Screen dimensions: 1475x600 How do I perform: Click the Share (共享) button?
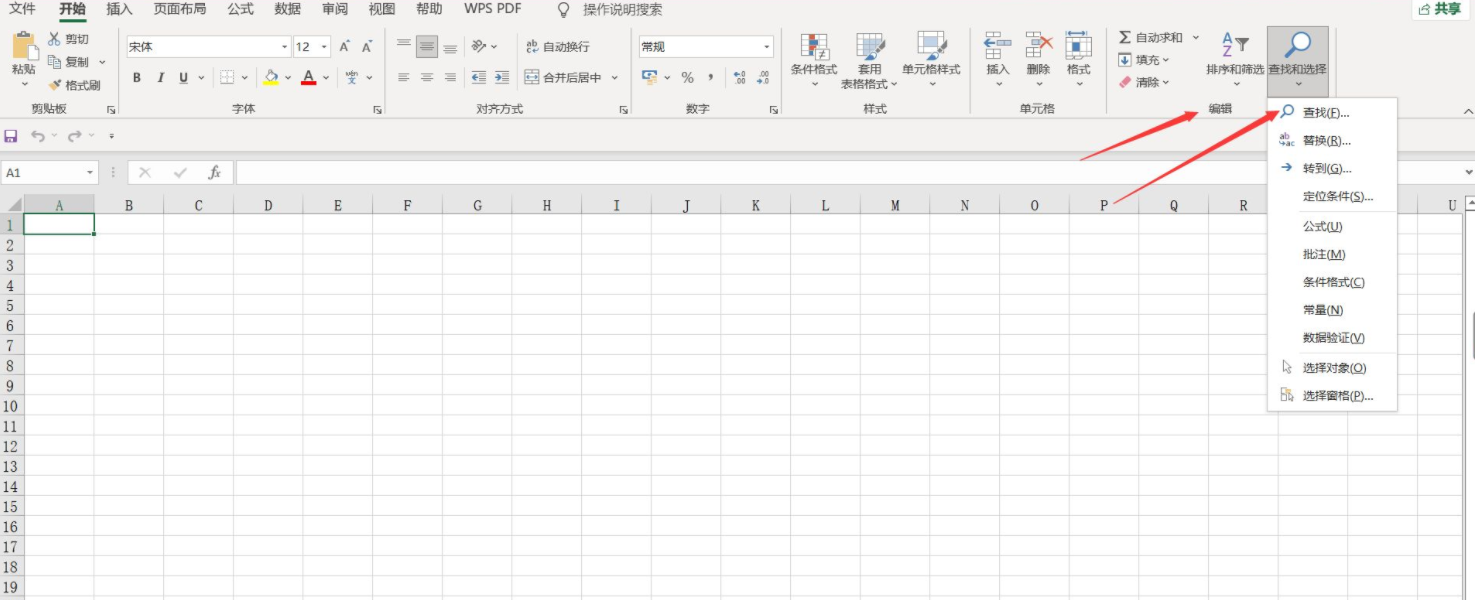click(x=1440, y=9)
